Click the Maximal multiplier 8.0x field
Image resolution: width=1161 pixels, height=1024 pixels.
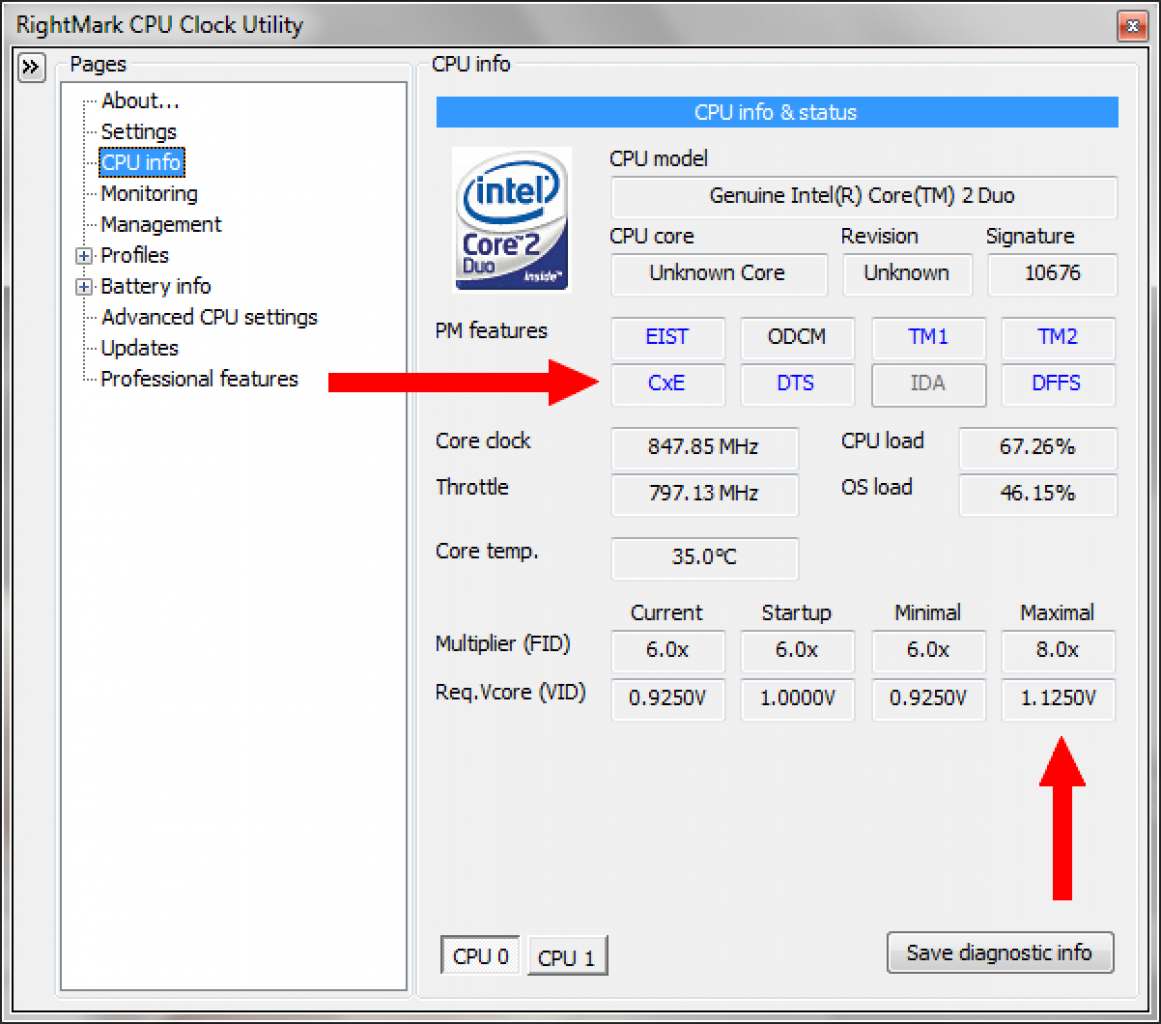[1057, 651]
